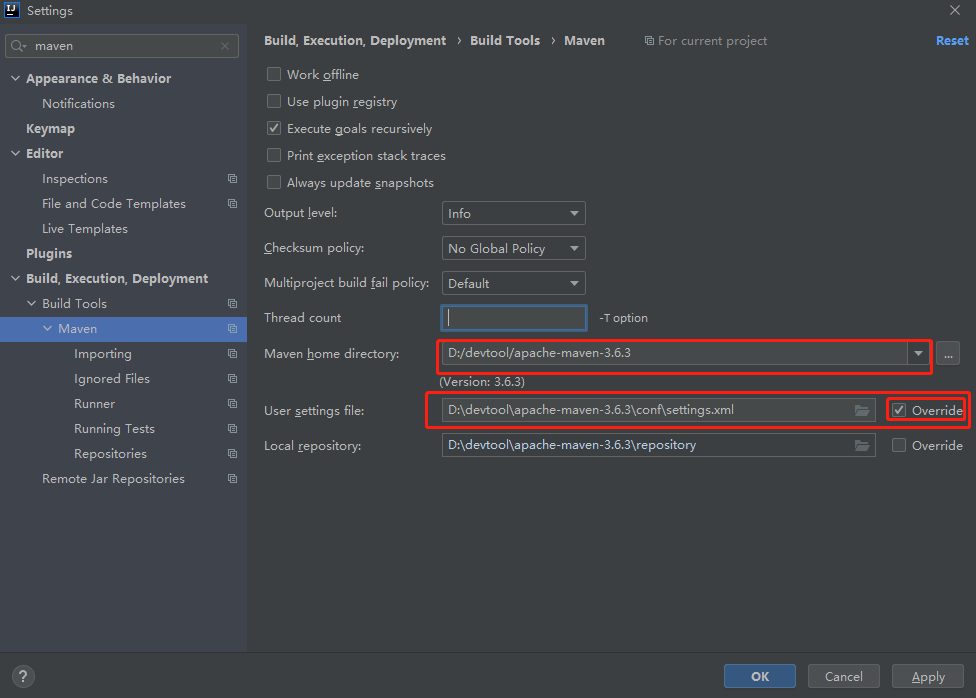The width and height of the screenshot is (976, 698).
Task: Clear the maven search field text
Action: coord(225,46)
